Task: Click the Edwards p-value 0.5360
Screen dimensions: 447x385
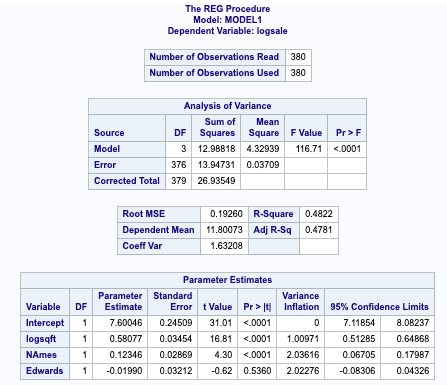Action: coord(257,371)
